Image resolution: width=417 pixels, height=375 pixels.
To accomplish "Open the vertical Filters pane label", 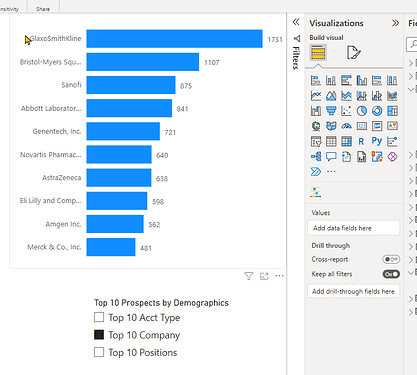I will [296, 58].
